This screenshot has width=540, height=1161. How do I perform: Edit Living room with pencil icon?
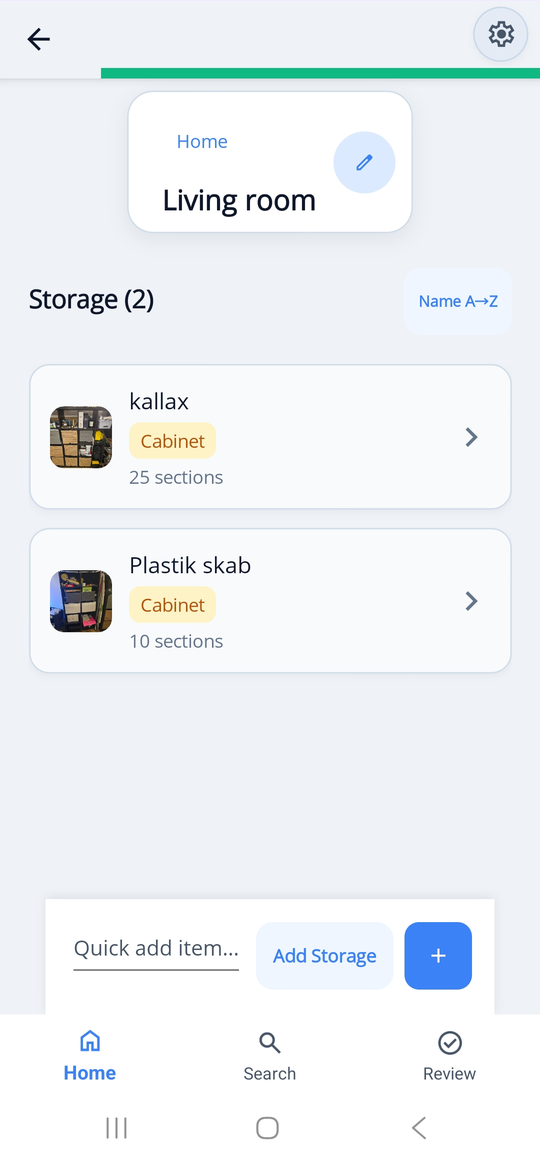click(x=364, y=162)
